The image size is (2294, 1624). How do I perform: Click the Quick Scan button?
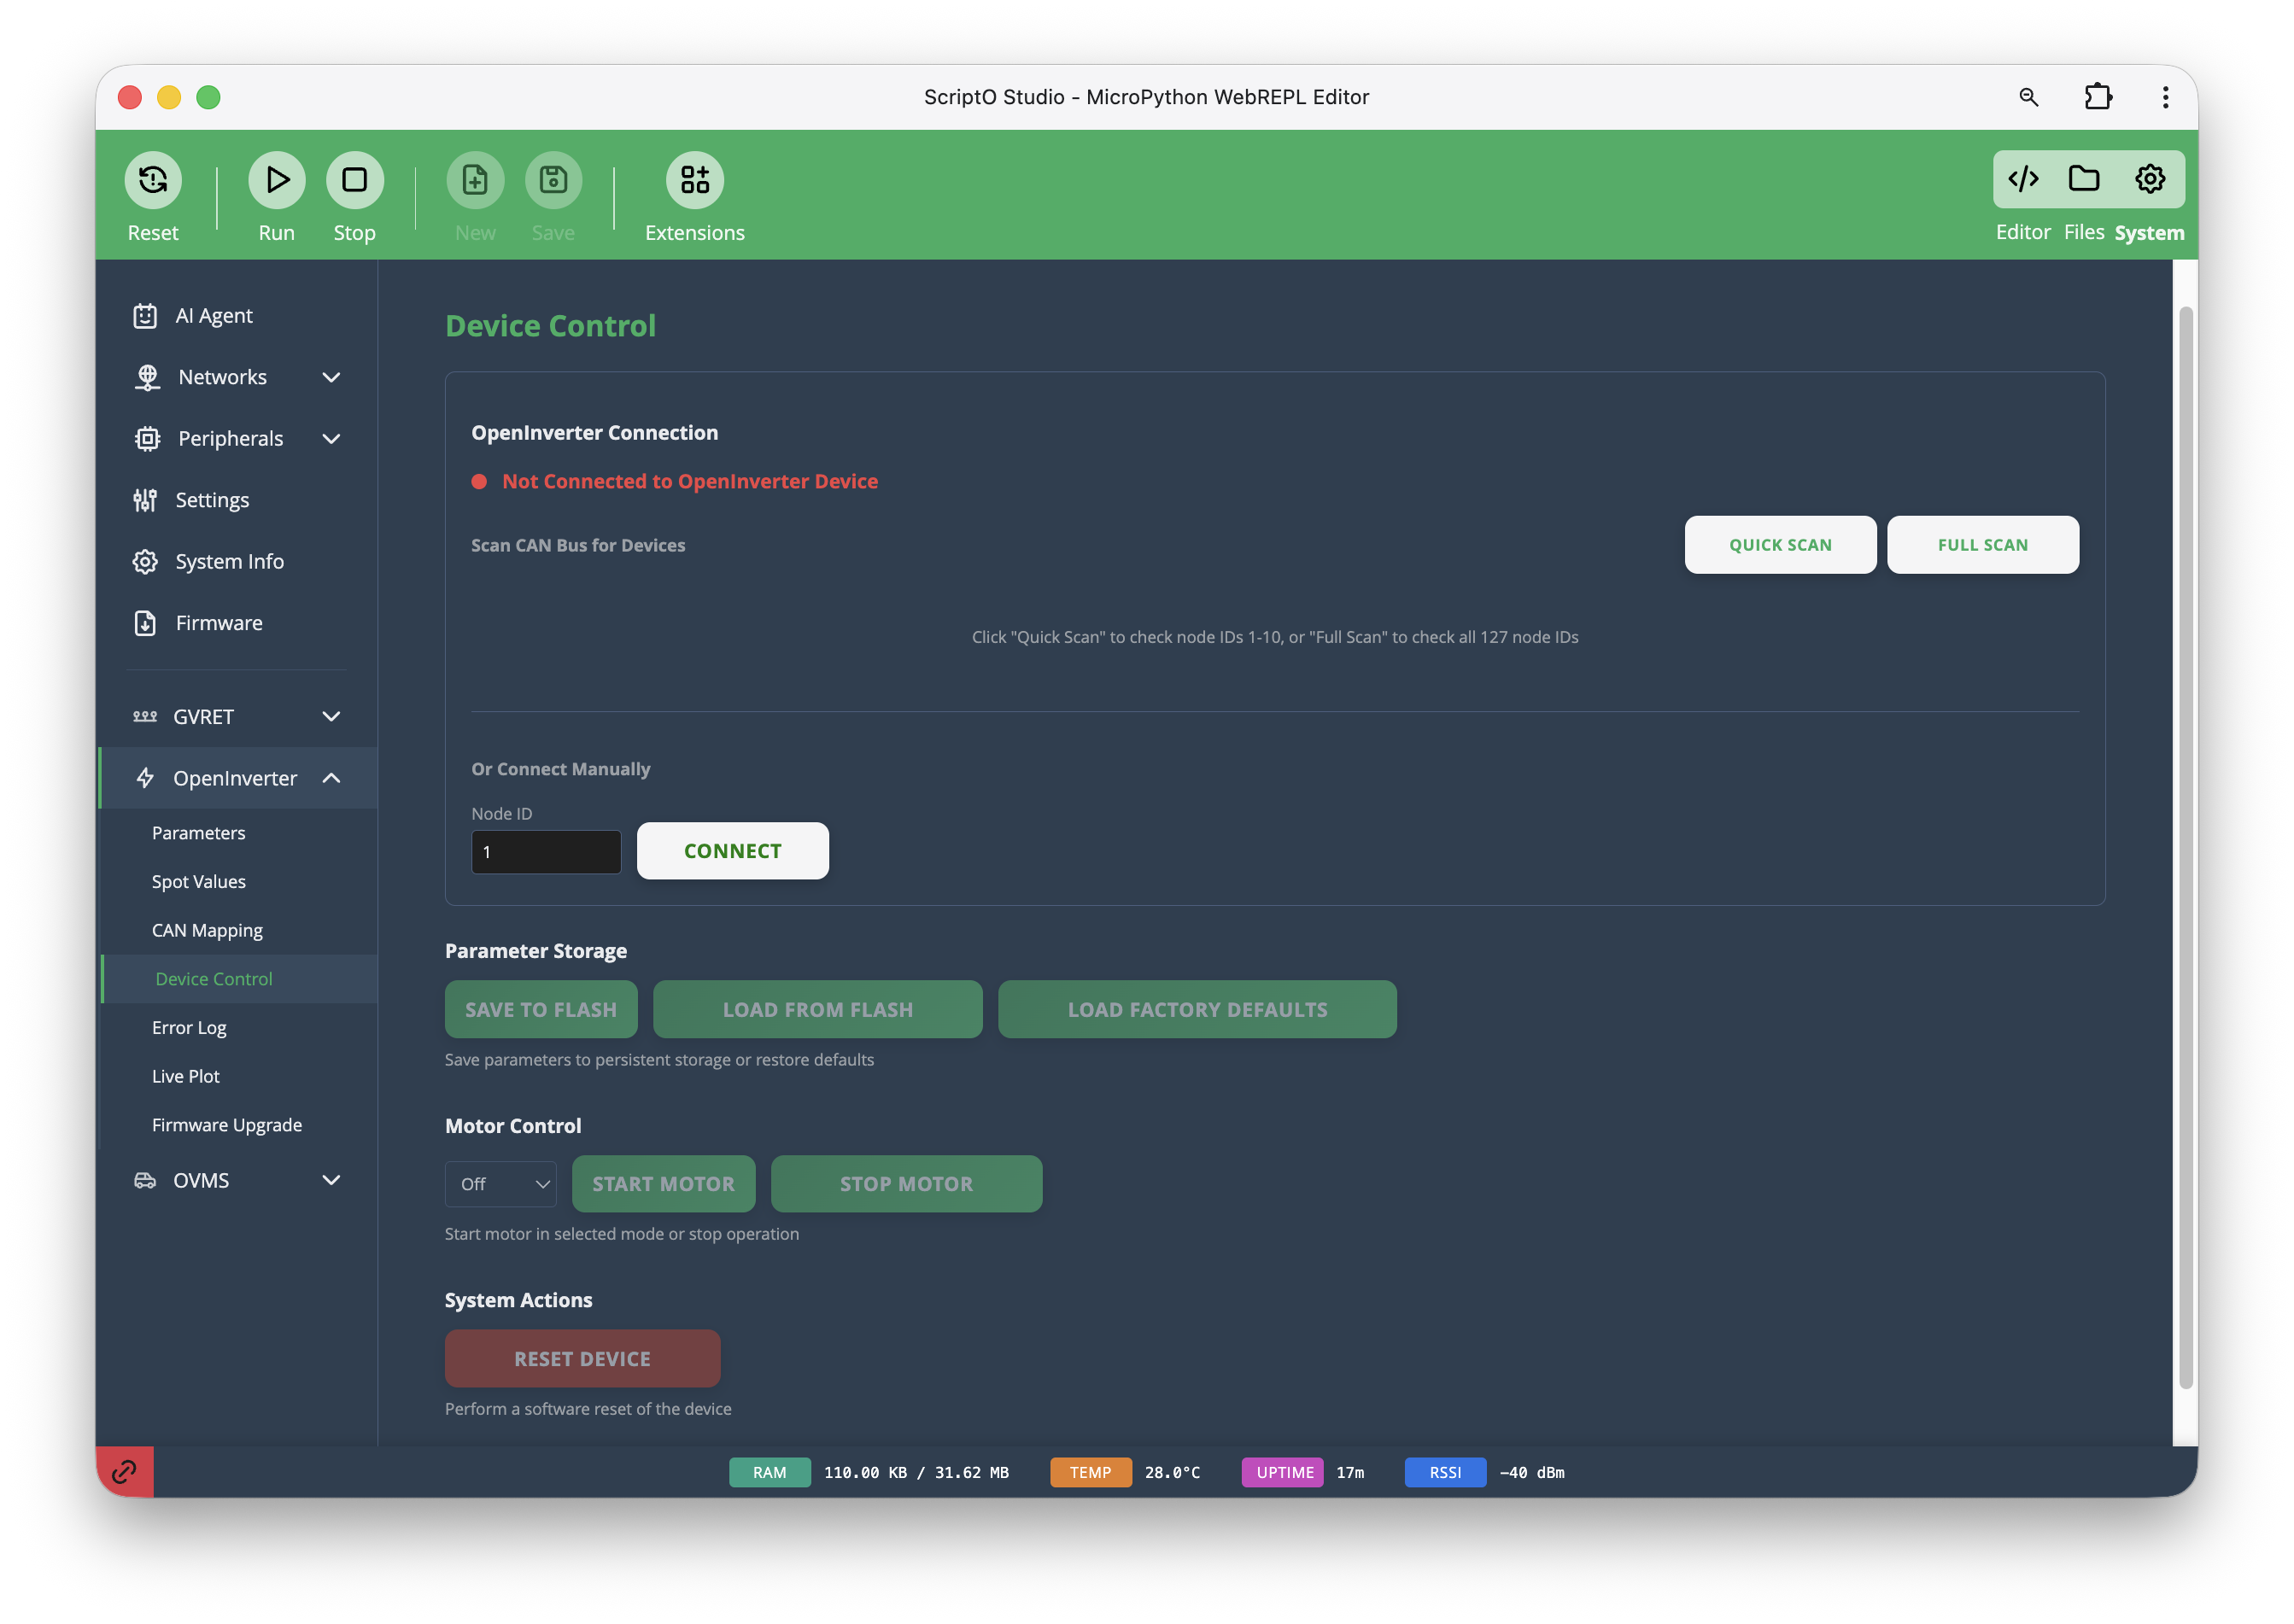click(1780, 545)
